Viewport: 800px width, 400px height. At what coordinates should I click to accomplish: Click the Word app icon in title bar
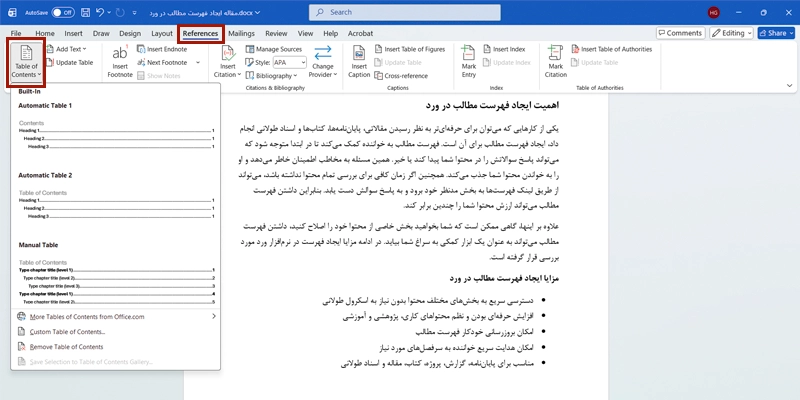(12, 12)
